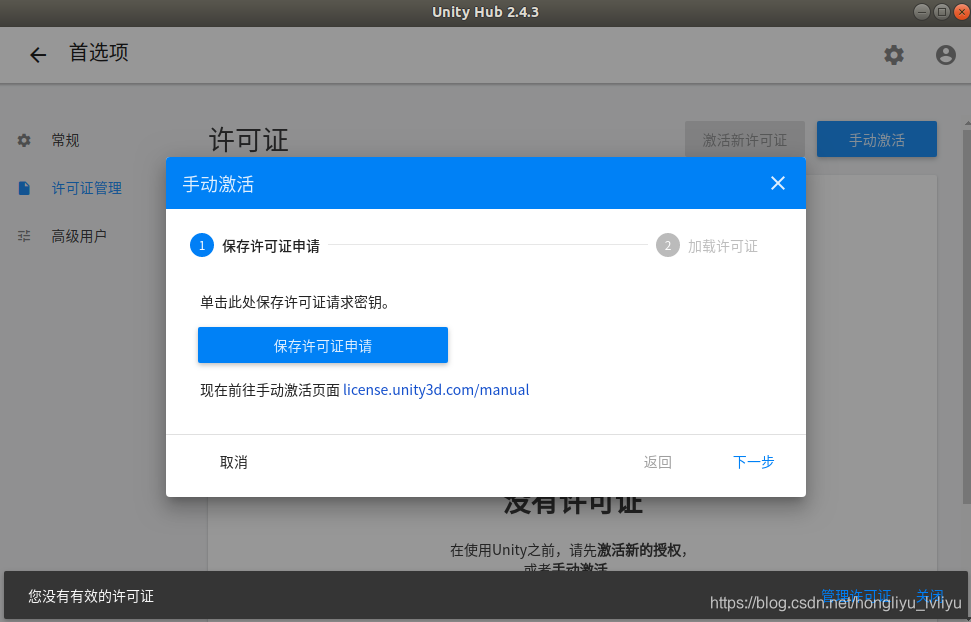Maximize the Unity Hub window
The height and width of the screenshot is (622, 971).
(x=941, y=12)
